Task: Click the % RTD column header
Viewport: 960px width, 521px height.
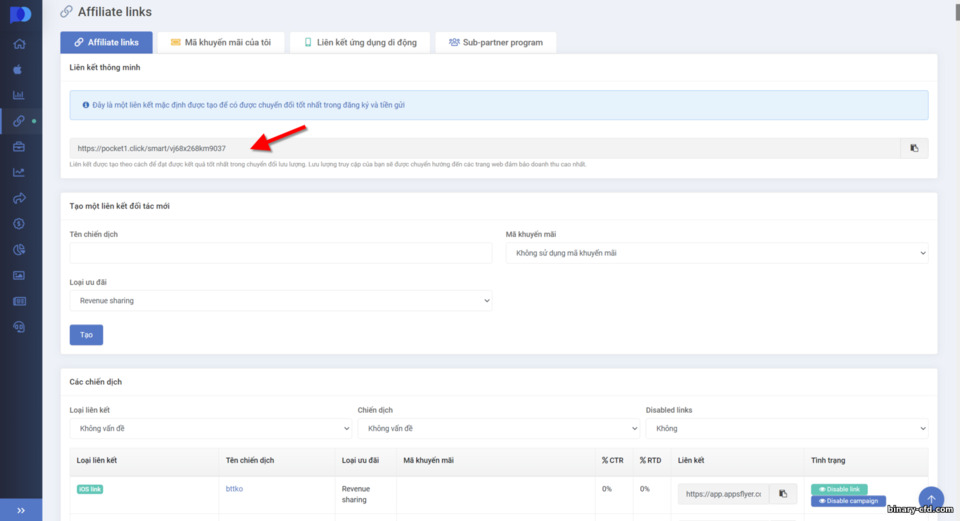Action: pos(650,460)
